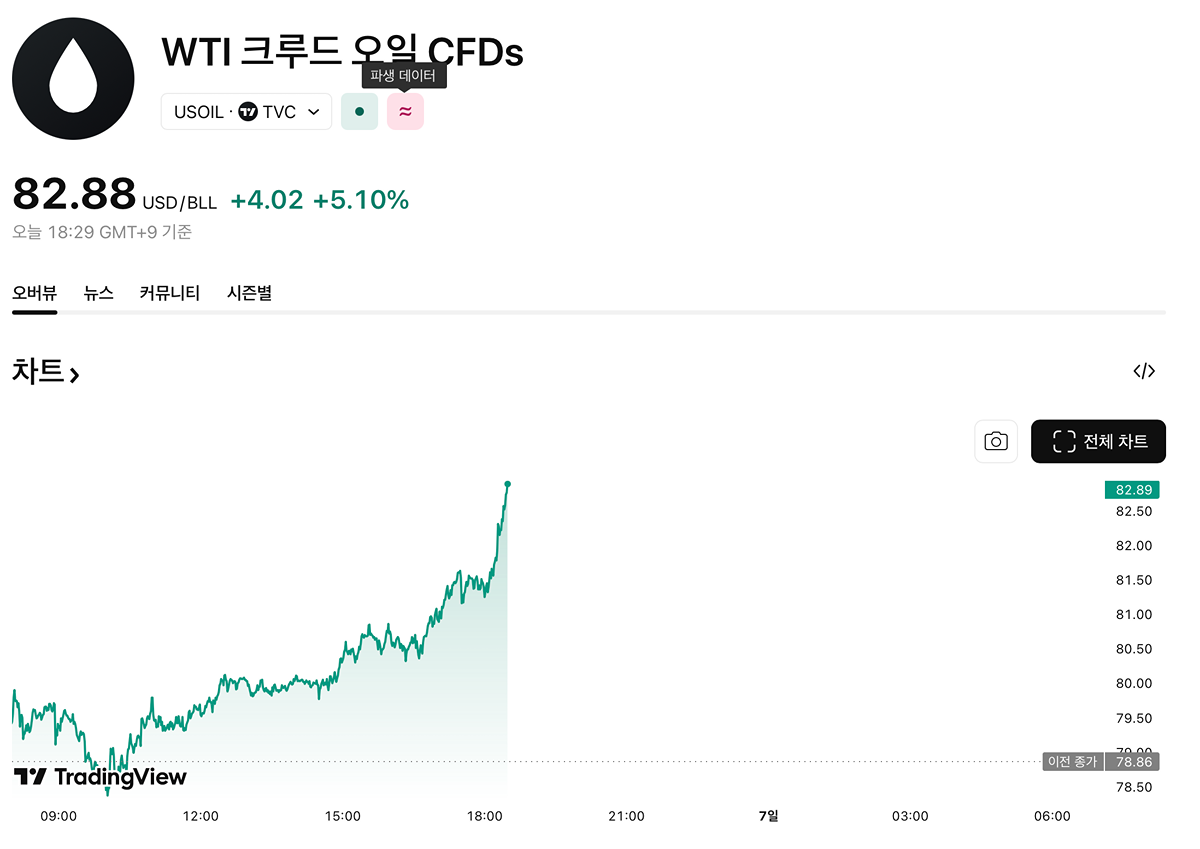
Task: Click the green market status dot icon
Action: pyautogui.click(x=359, y=112)
